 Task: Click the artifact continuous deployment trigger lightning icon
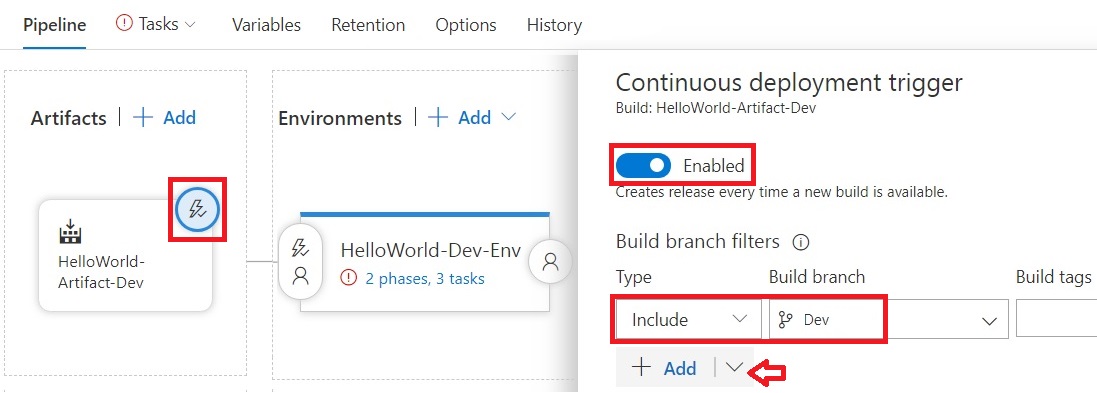(x=197, y=209)
